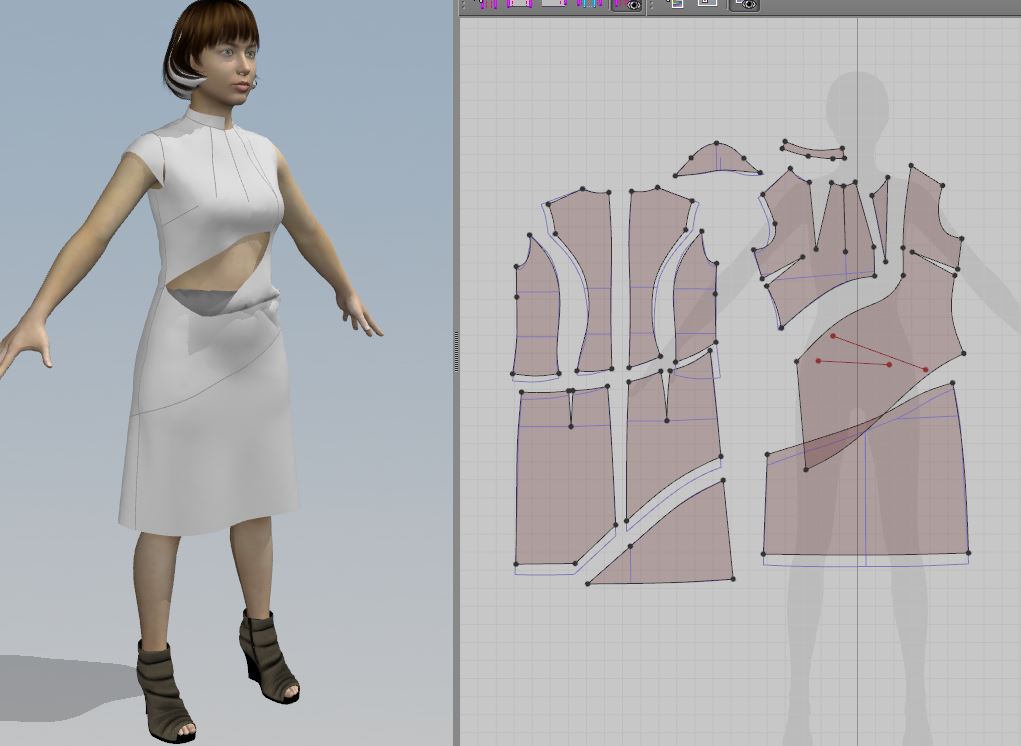
Task: Click the texture image icon in second toolbar group
Action: coord(675,4)
